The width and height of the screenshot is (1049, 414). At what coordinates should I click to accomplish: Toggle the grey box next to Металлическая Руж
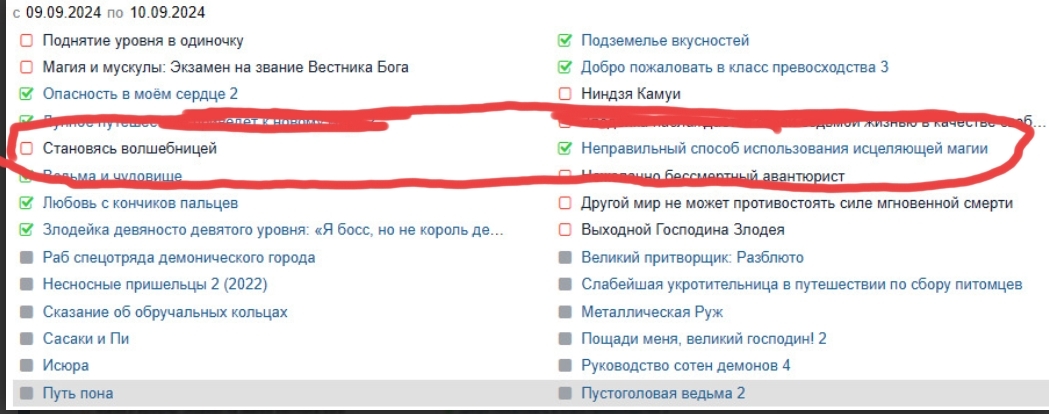click(565, 312)
